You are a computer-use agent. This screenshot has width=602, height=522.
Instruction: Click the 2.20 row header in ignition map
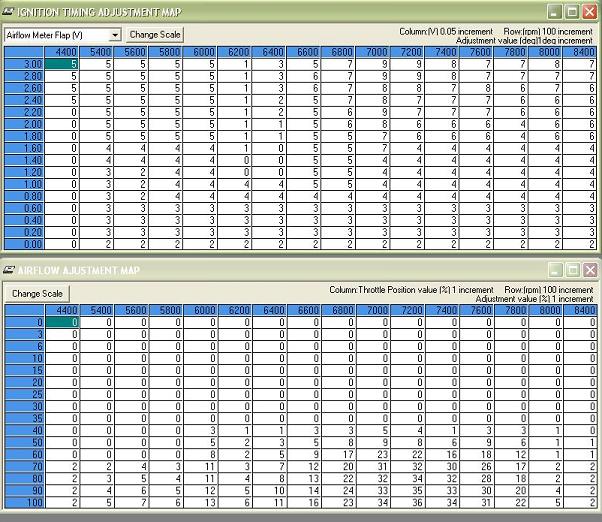(x=24, y=112)
